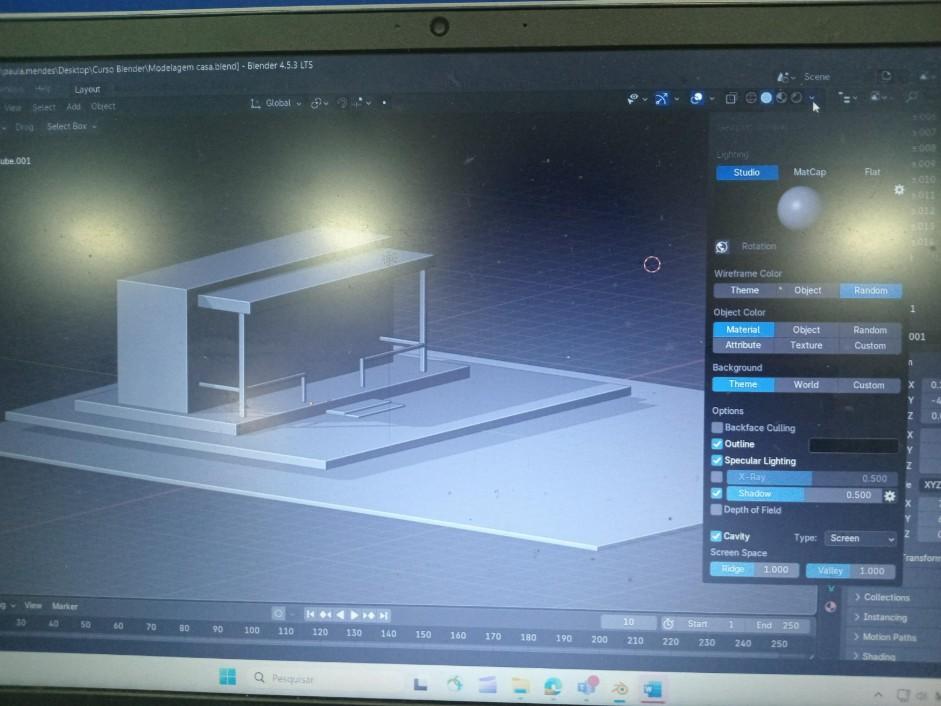Toggle viewport overlays icon
The width and height of the screenshot is (941, 706).
(x=697, y=98)
